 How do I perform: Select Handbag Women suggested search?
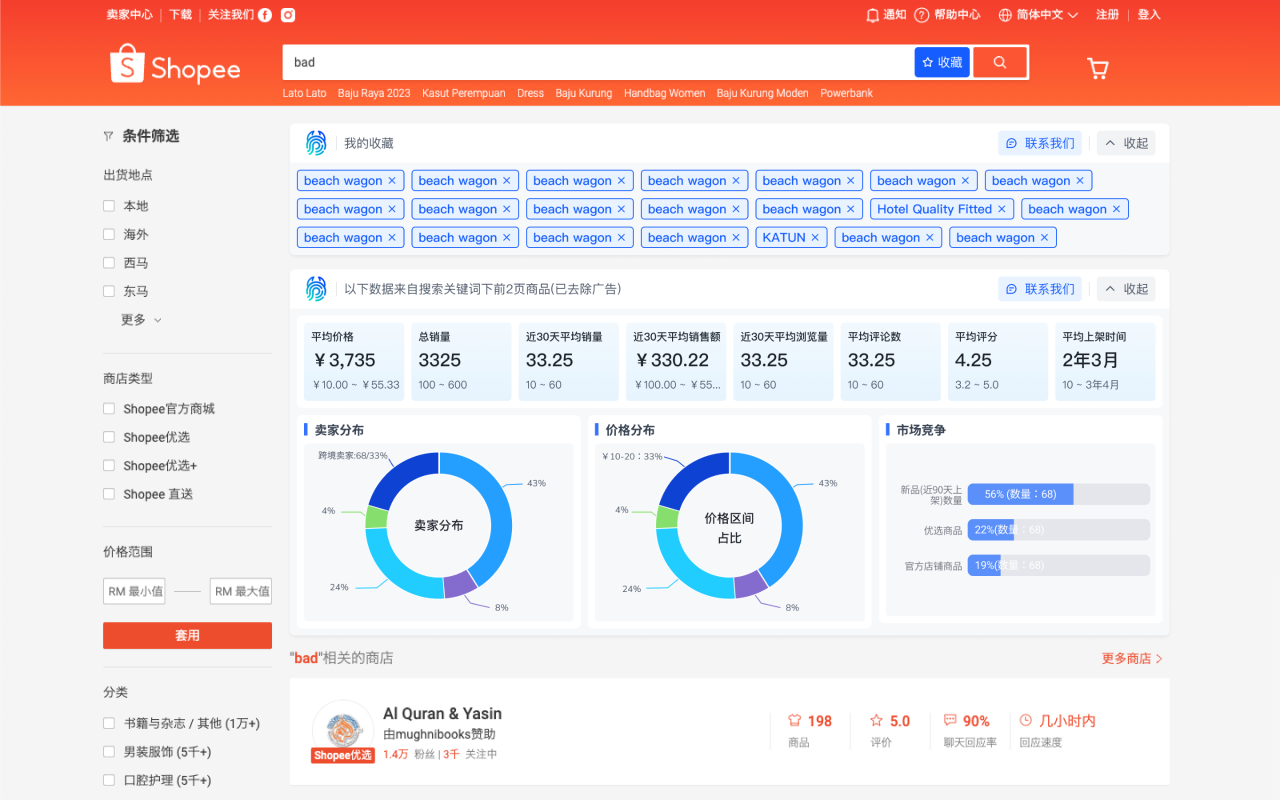click(665, 93)
